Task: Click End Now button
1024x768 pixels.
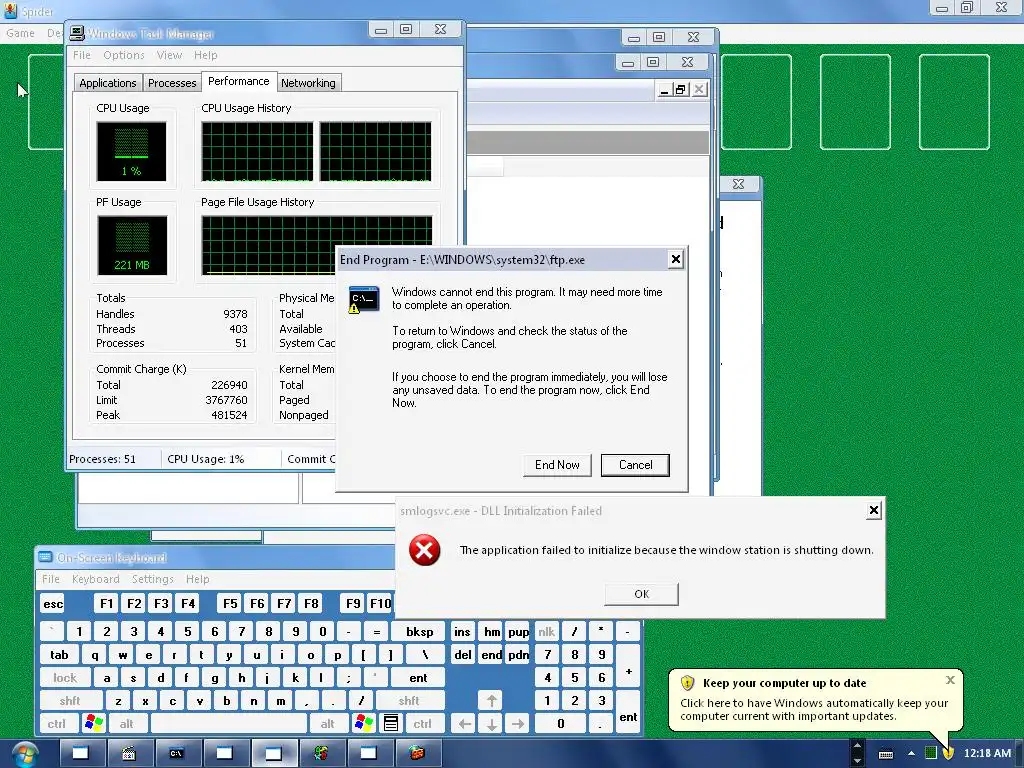Action: (557, 465)
